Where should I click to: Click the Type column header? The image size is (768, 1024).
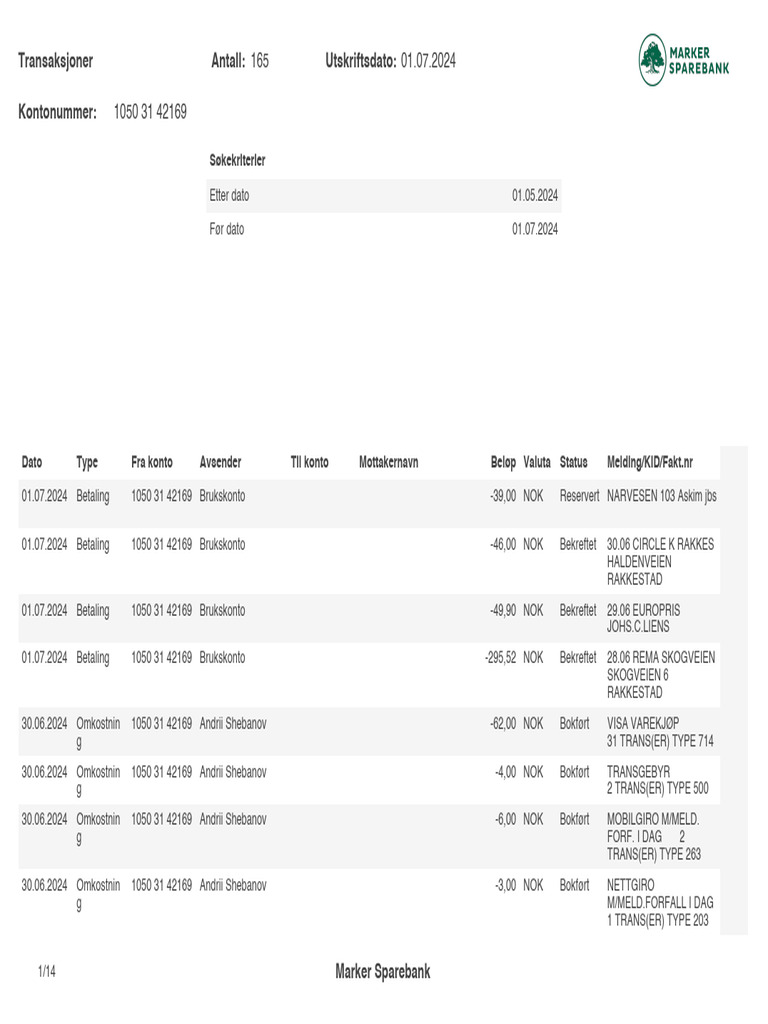[x=87, y=463]
